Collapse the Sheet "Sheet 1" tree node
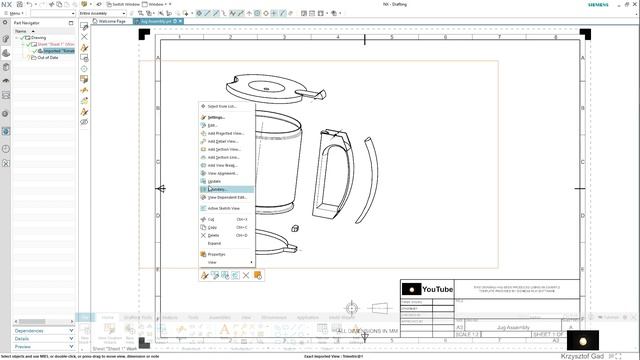Viewport: 640px width, 360px height. [23, 44]
